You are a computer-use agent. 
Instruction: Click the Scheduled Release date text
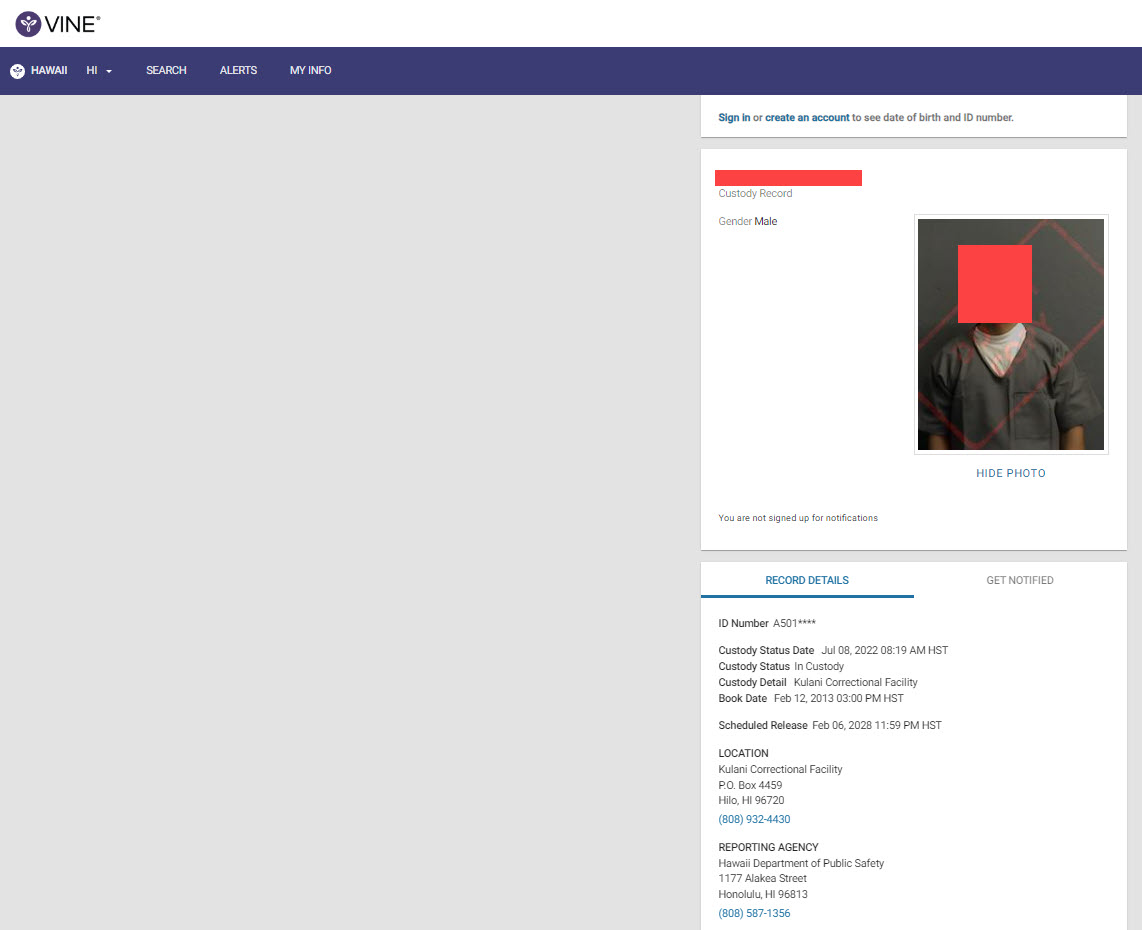pyautogui.click(x=876, y=726)
